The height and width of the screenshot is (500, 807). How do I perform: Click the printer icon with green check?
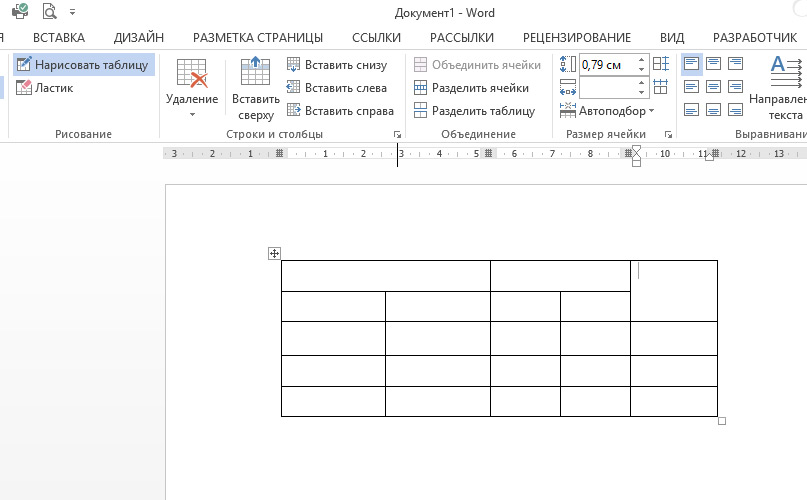(20, 11)
